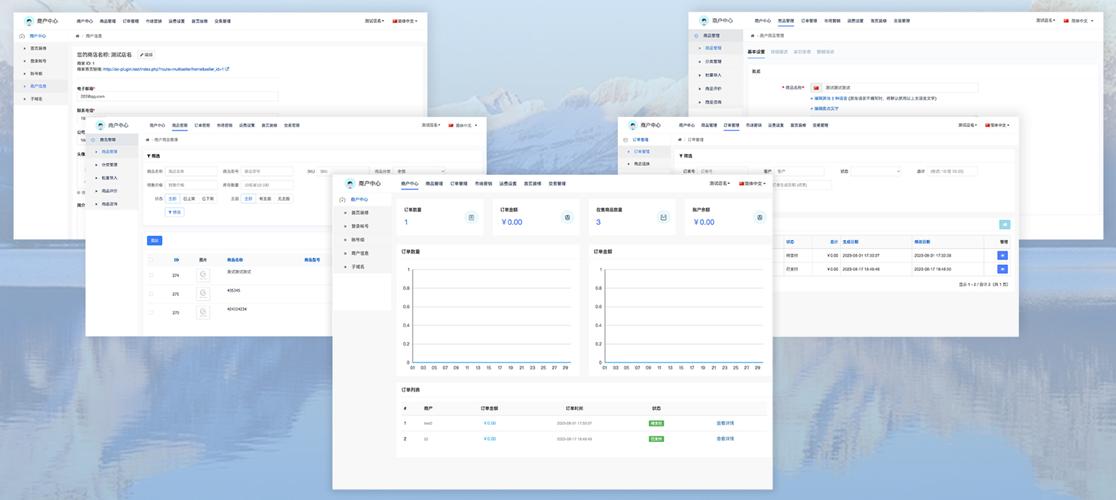
Task: Open the 简体中文 language dropdown in the dashboard window
Action: pyautogui.click(x=752, y=184)
